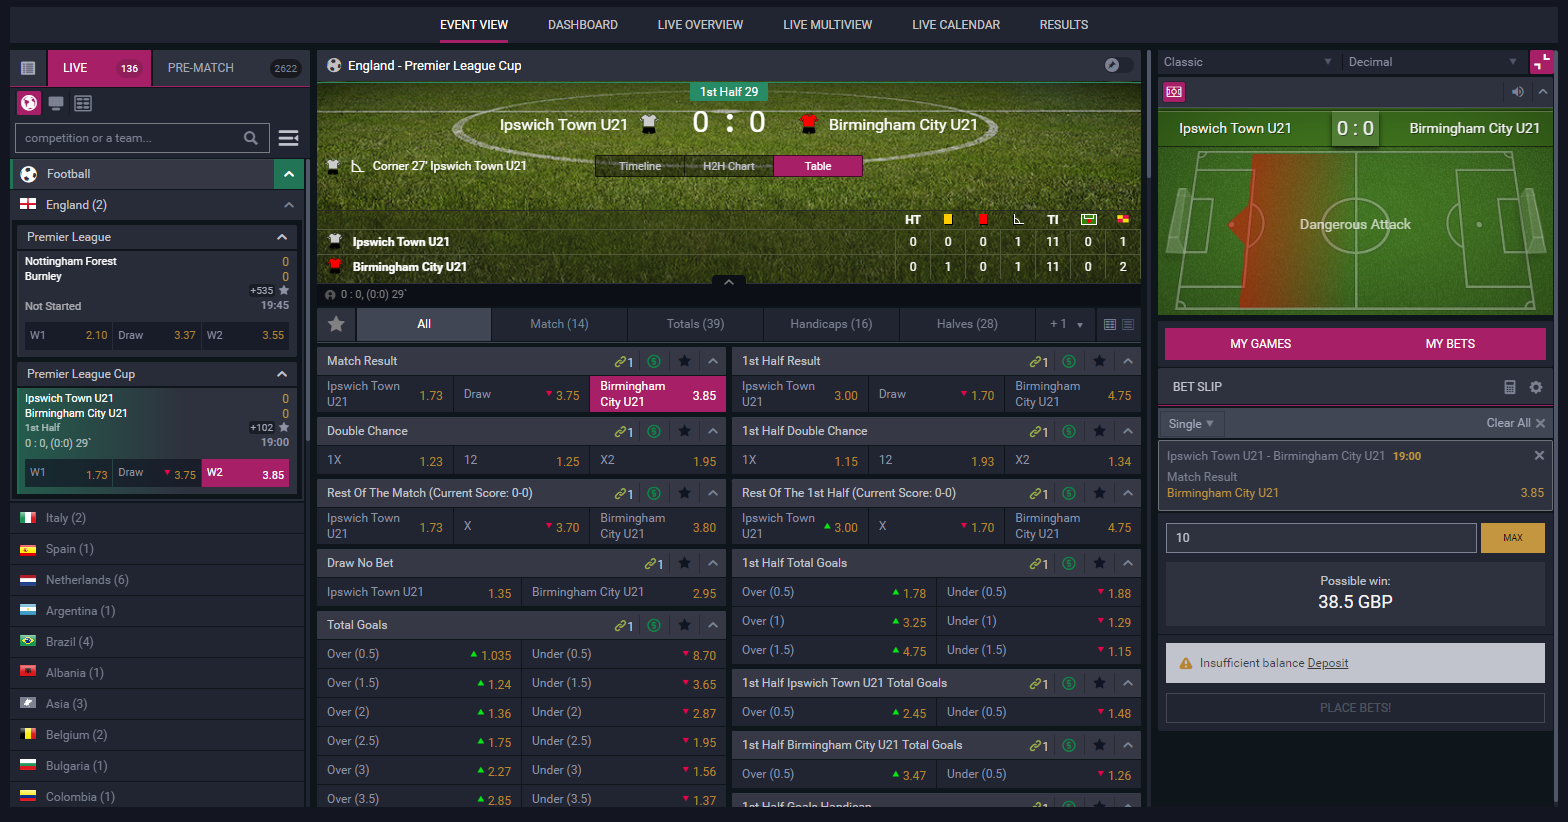The image size is (1568, 822).
Task: Click the Deposit link
Action: pos(1328,663)
